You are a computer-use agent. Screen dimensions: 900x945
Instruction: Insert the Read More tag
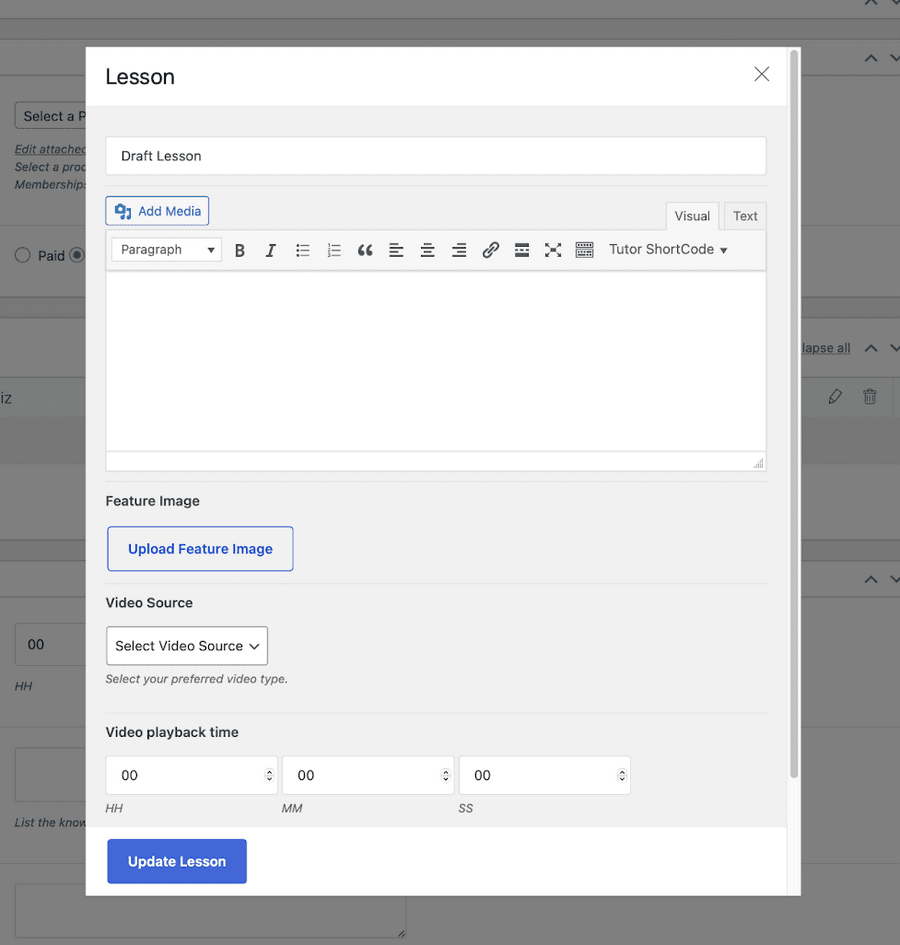pos(521,250)
